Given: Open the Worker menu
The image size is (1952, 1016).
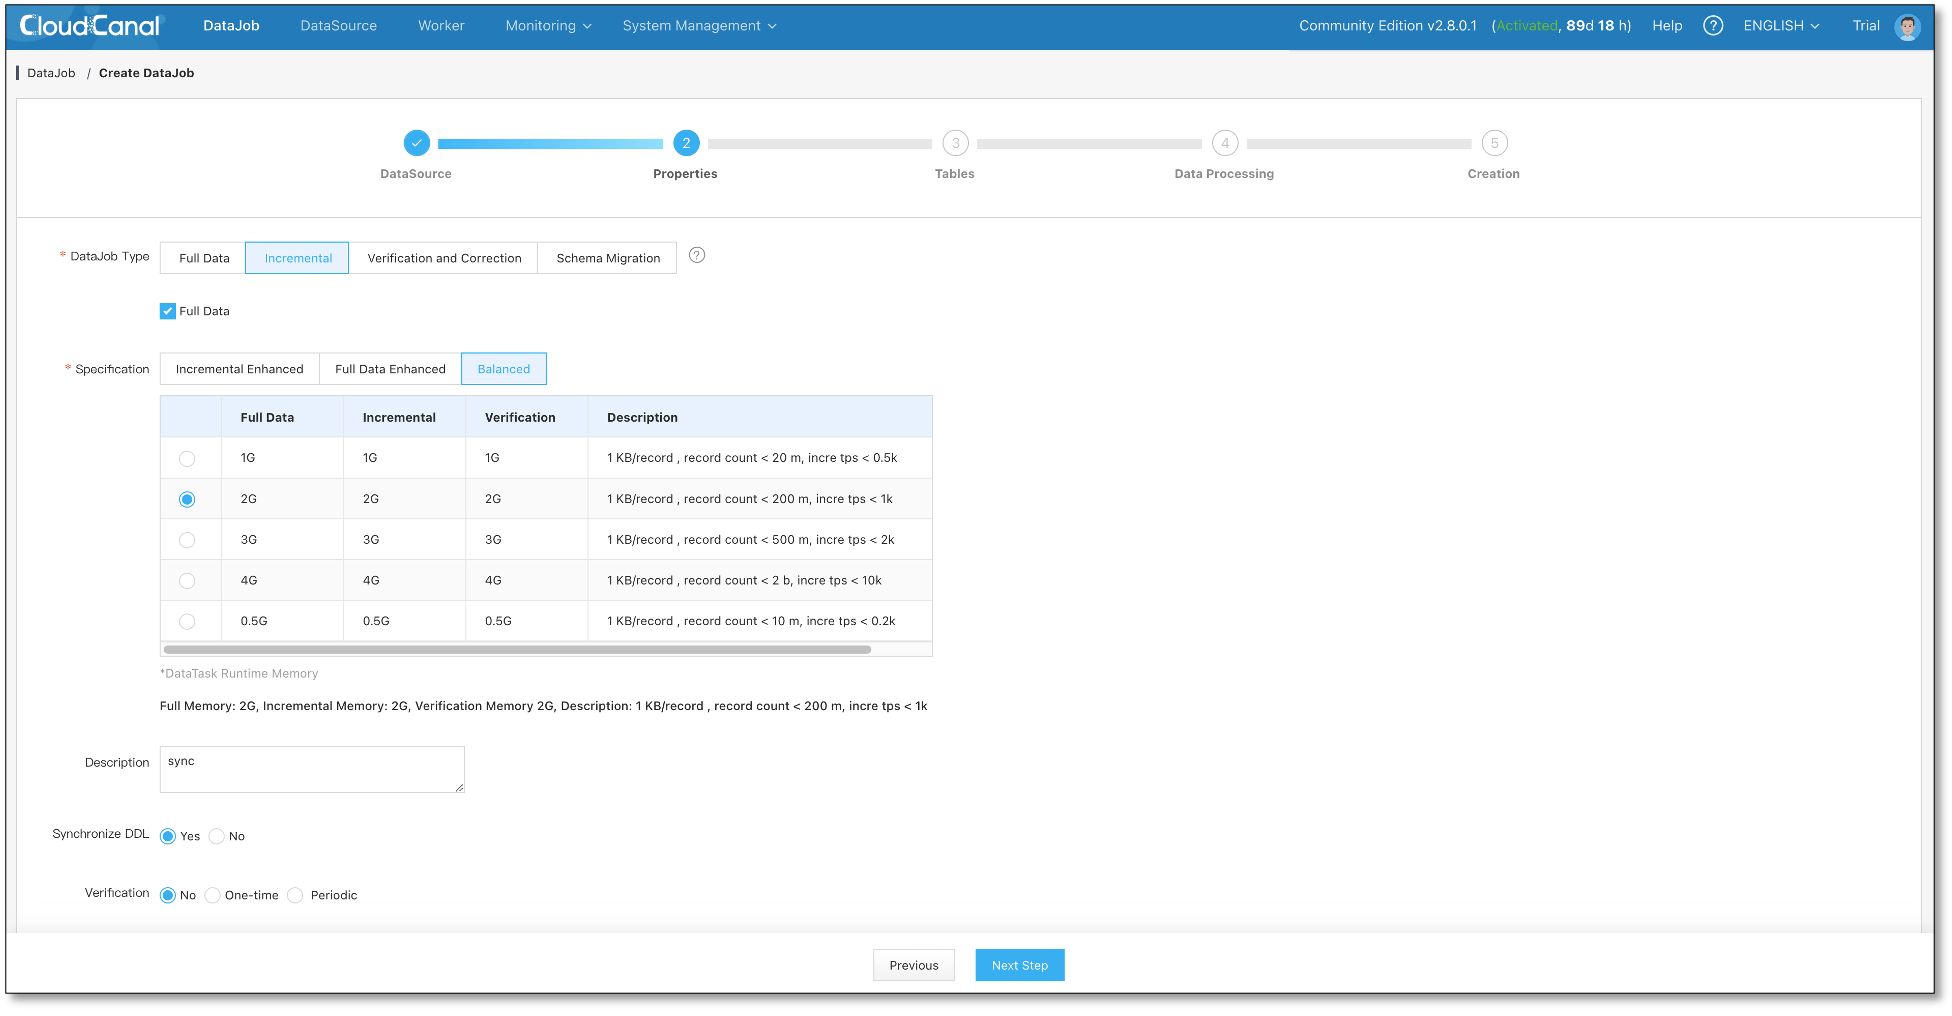Looking at the screenshot, I should [441, 26].
